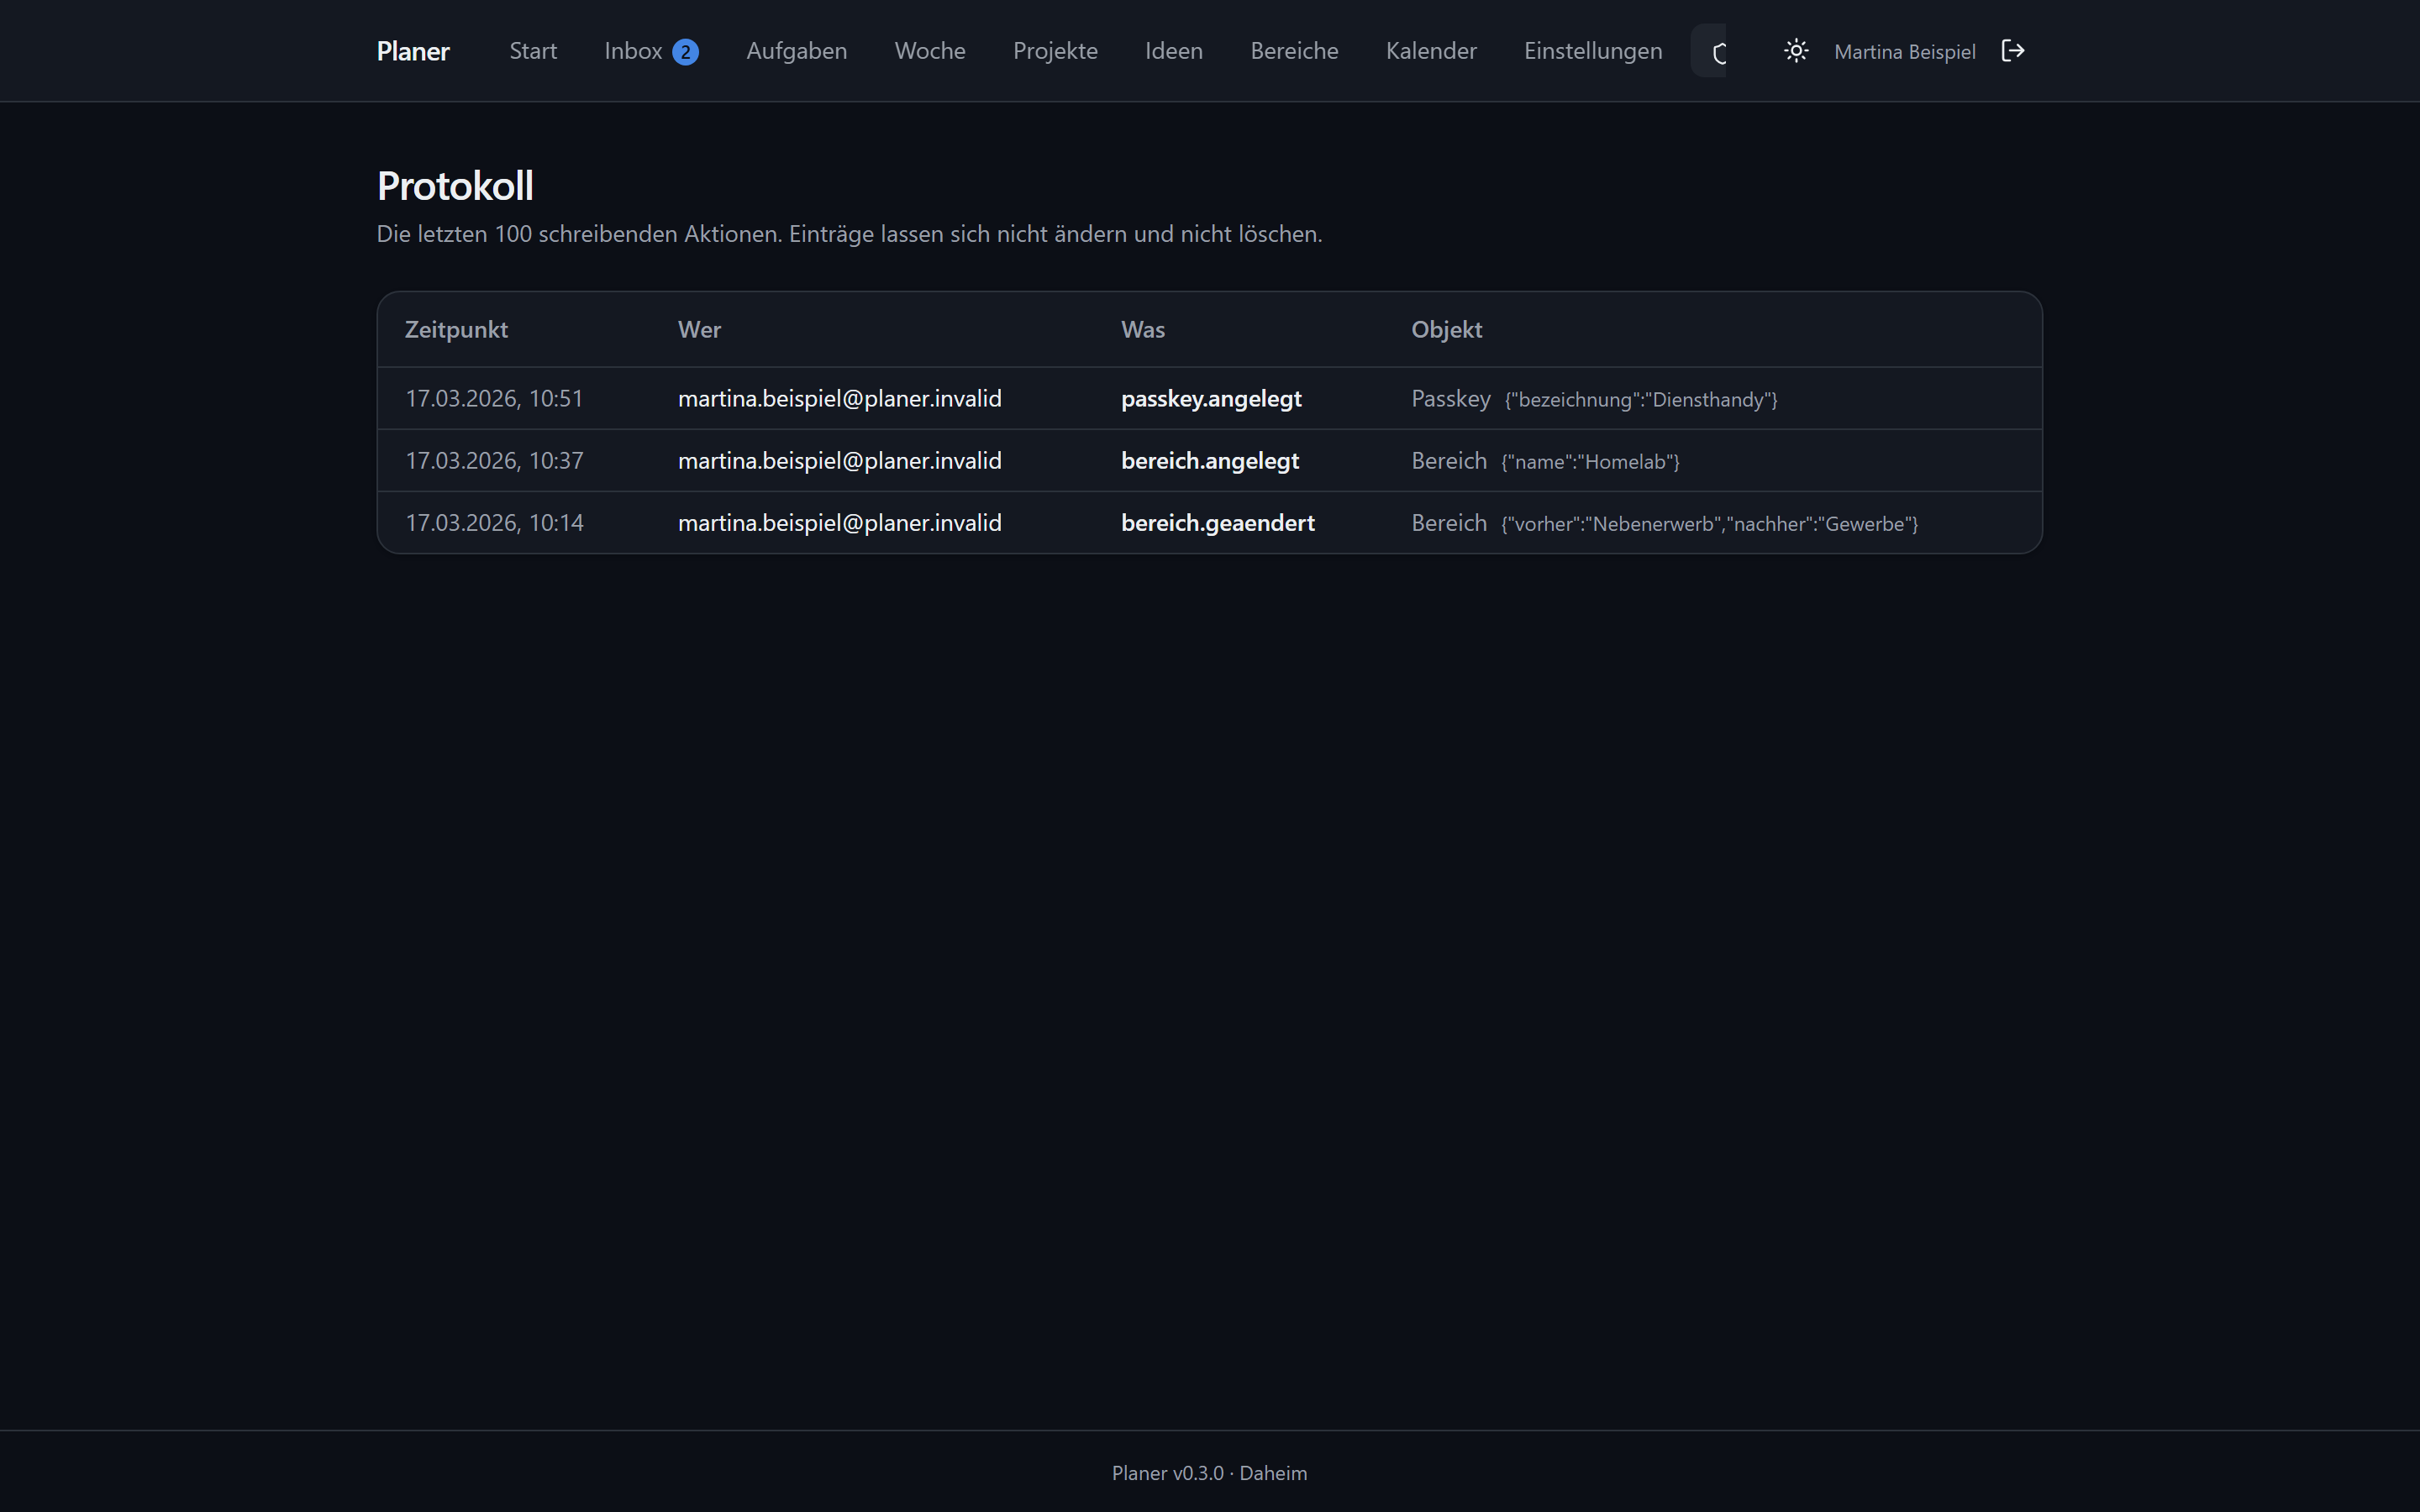Screen dimensions: 2420x1512
Task: Go to the Ideen section
Action: tap(1174, 51)
